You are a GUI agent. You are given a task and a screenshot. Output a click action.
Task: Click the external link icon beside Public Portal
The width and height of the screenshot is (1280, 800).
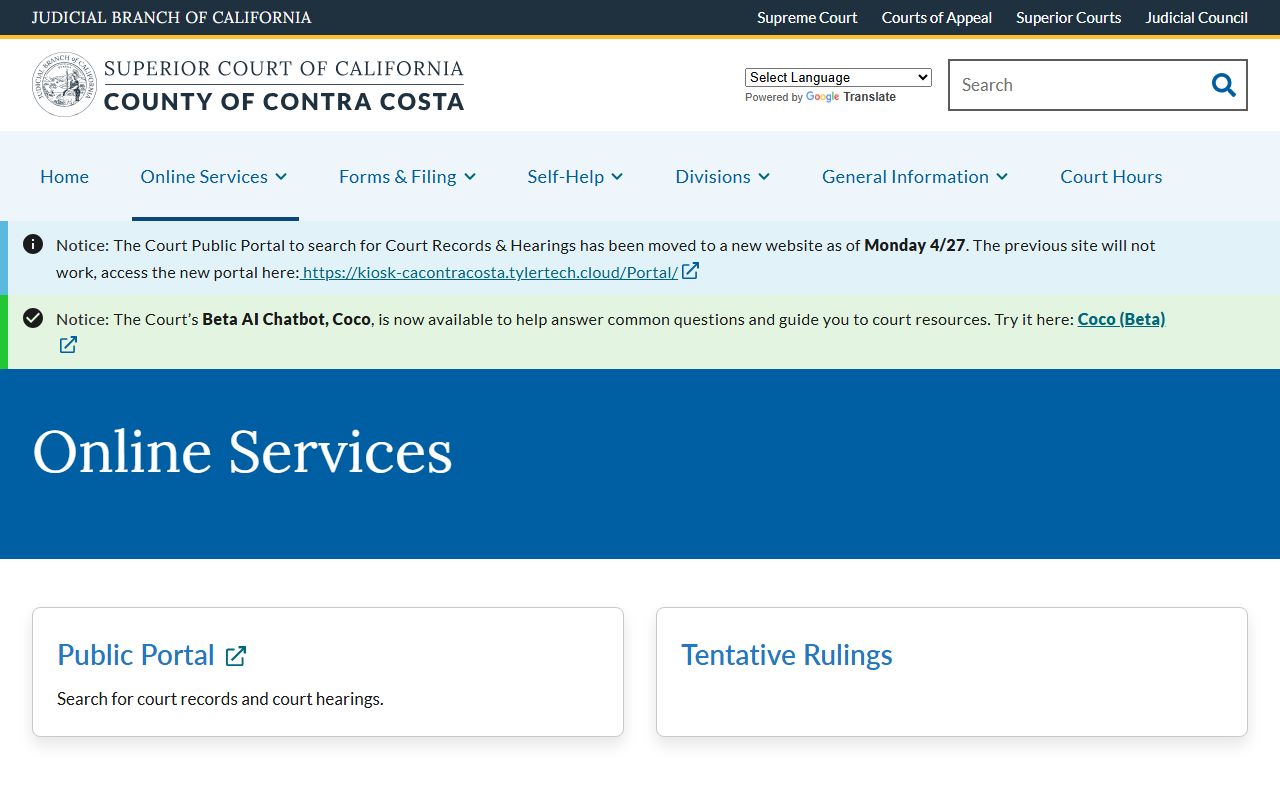pos(236,656)
